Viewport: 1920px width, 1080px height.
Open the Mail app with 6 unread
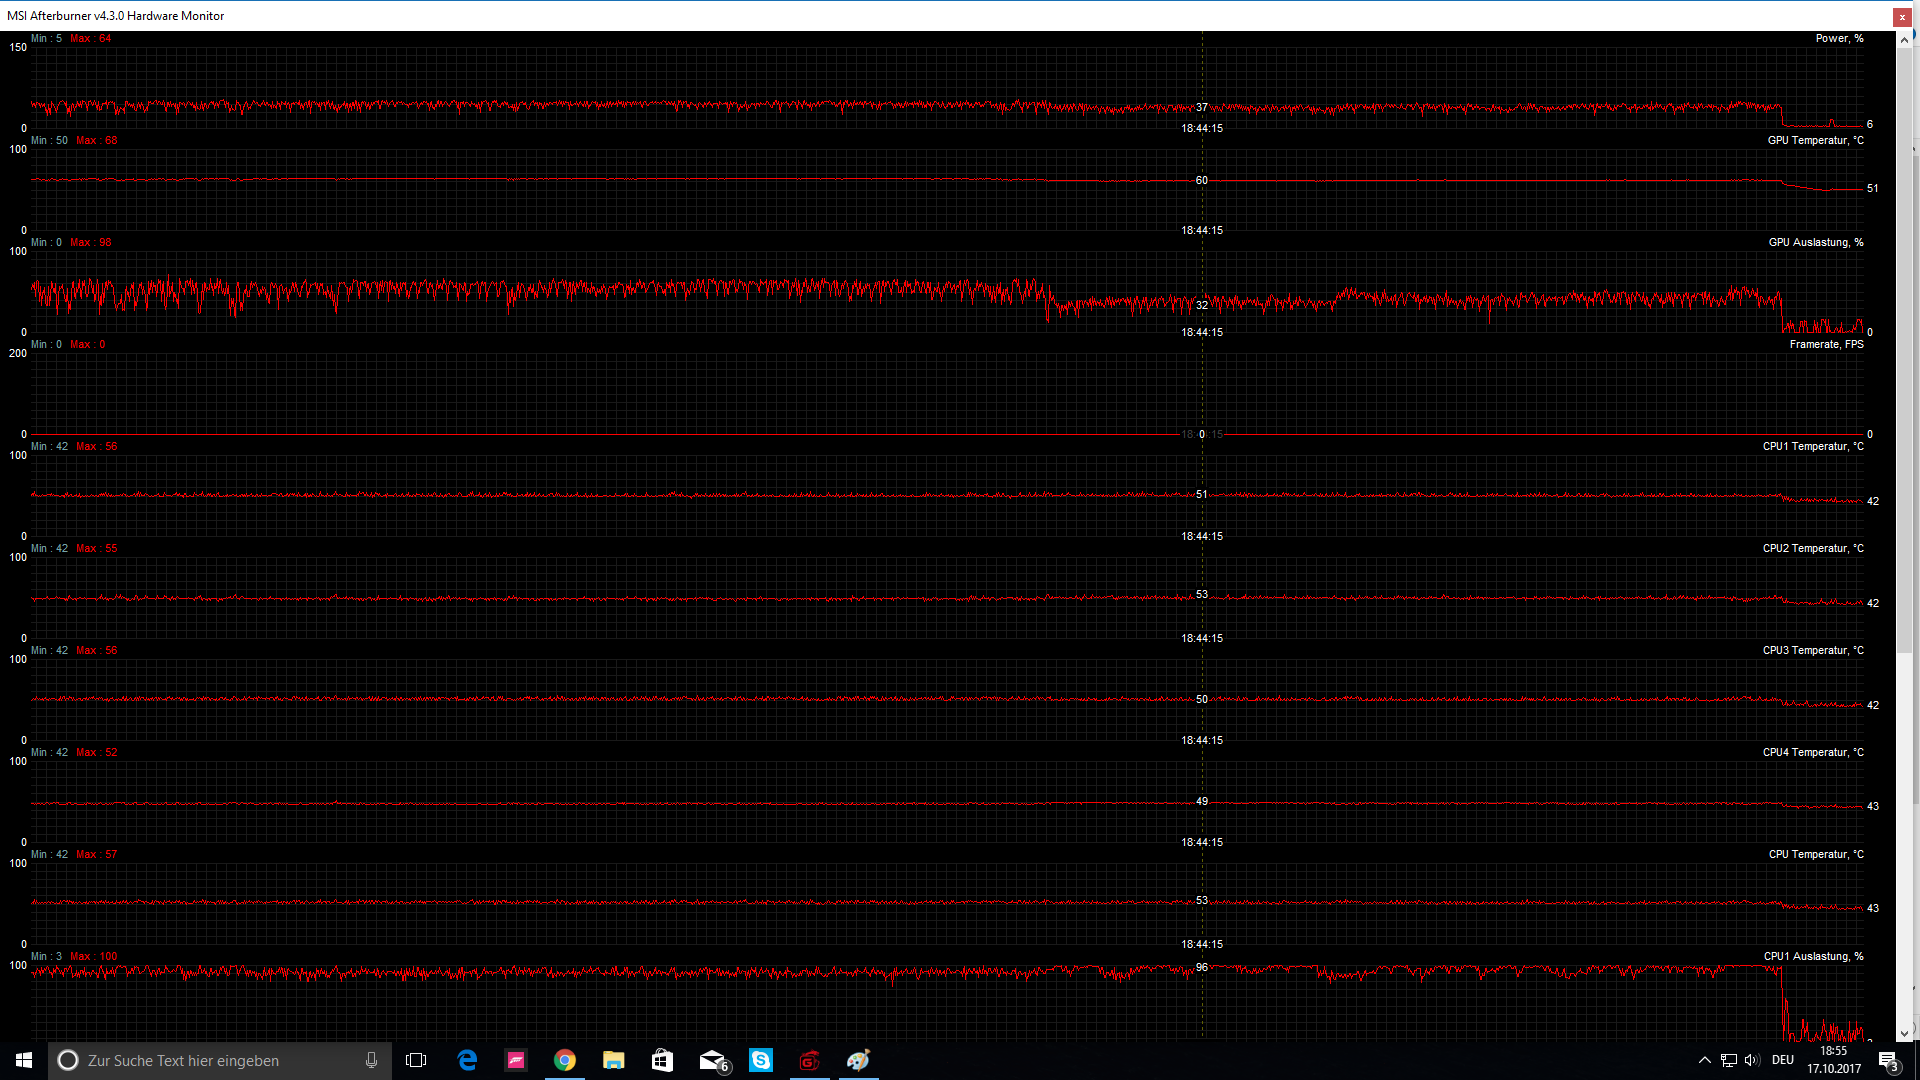(712, 1060)
